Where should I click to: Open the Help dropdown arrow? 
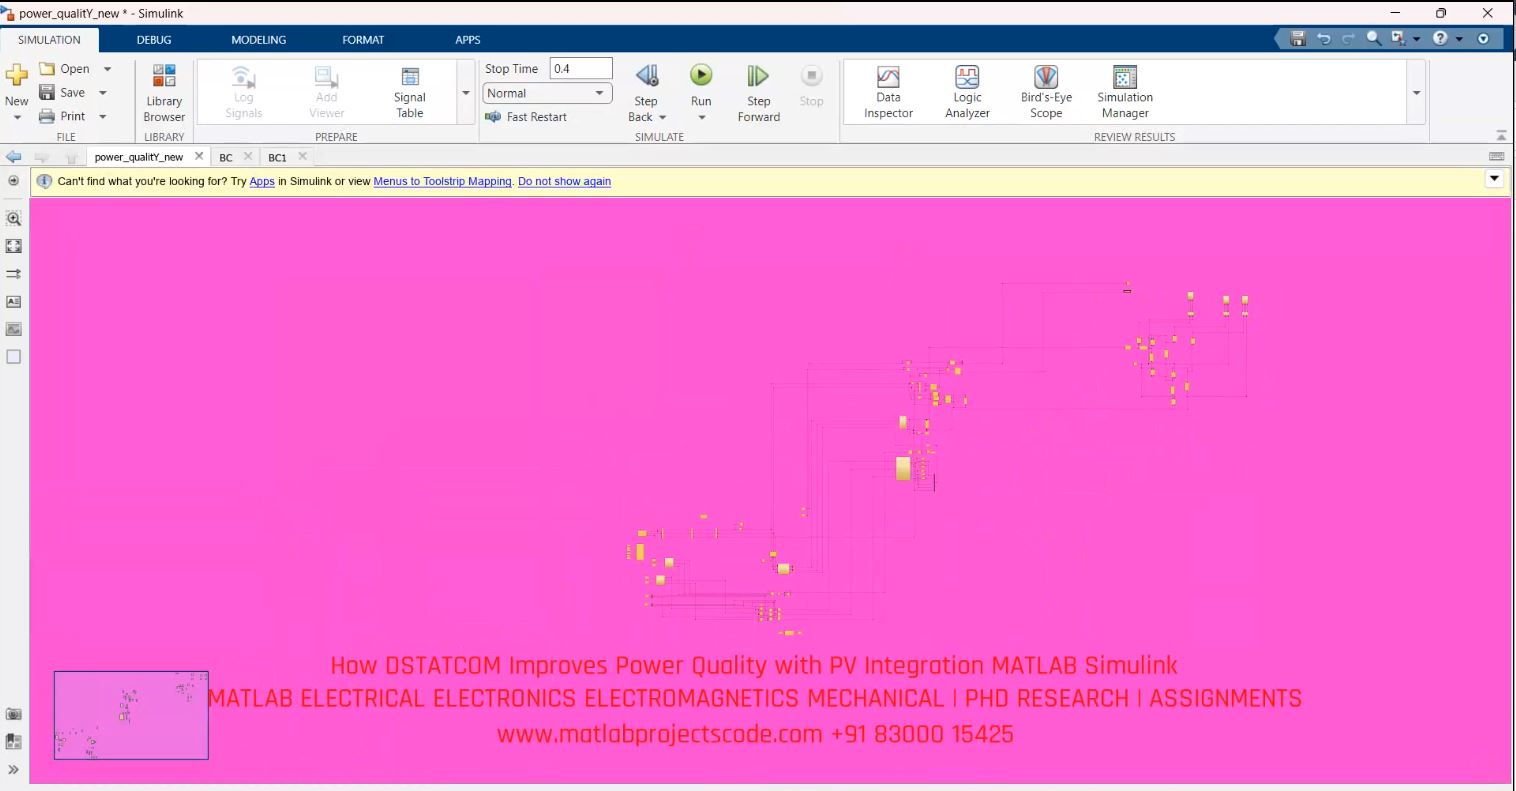[1459, 39]
